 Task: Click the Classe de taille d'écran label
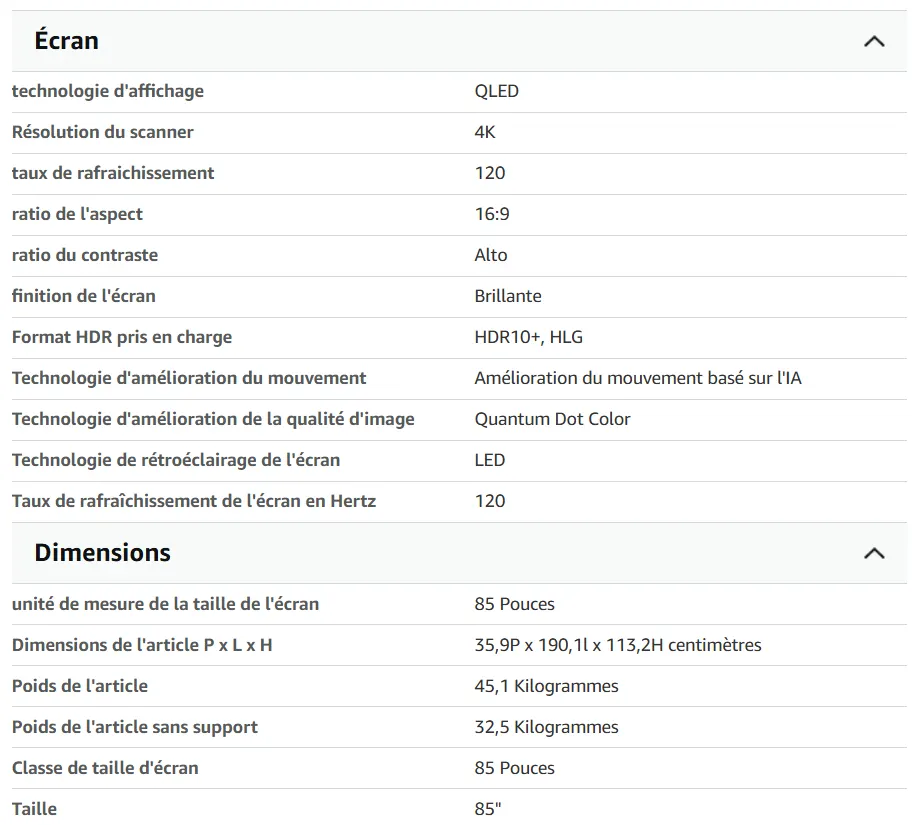[105, 768]
